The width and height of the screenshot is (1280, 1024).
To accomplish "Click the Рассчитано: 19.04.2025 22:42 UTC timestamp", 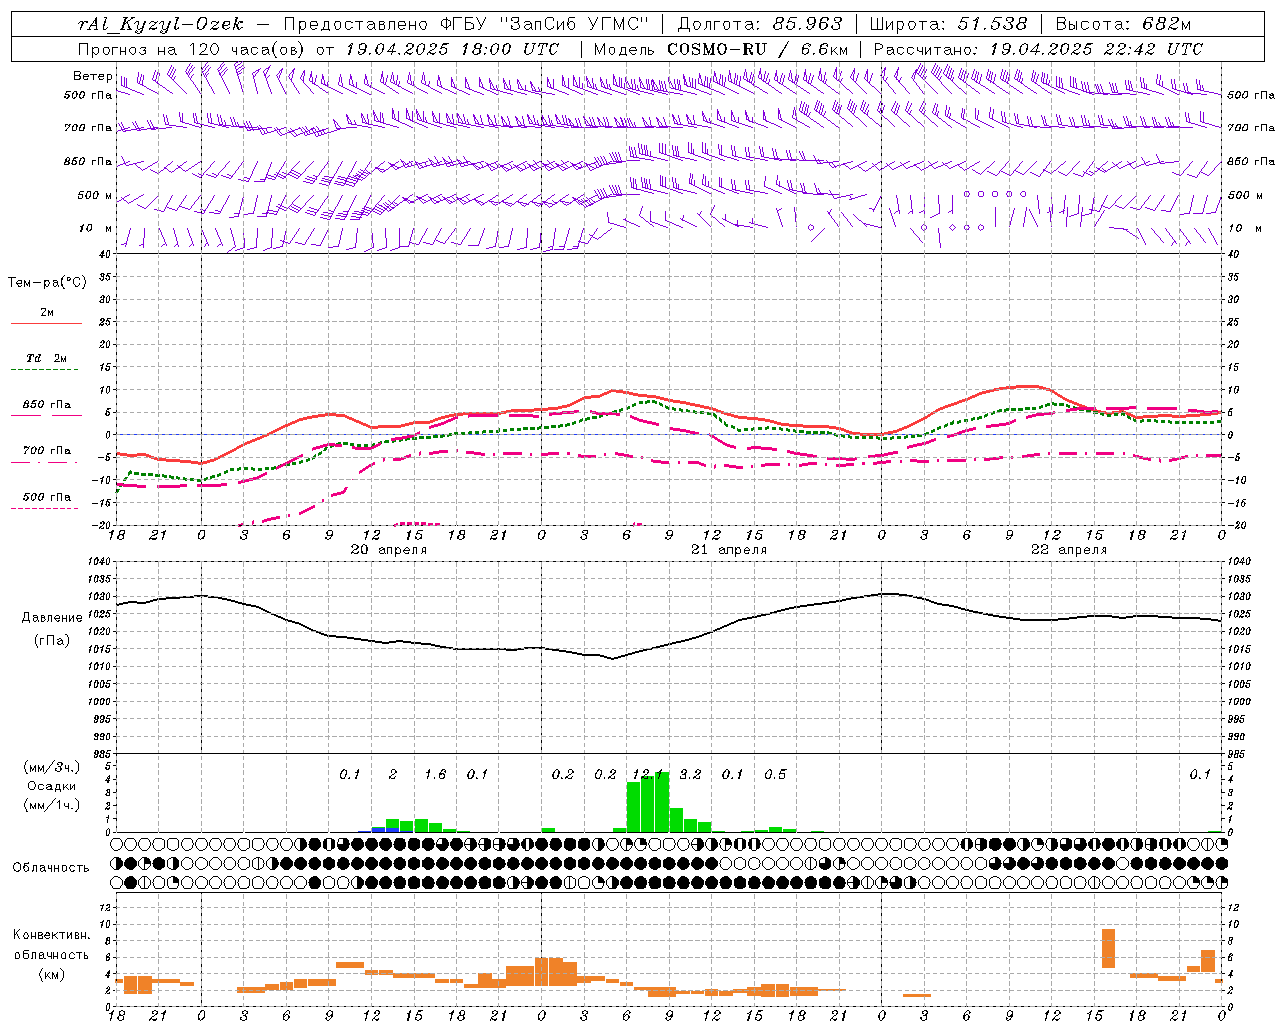I will pyautogui.click(x=1038, y=49).
